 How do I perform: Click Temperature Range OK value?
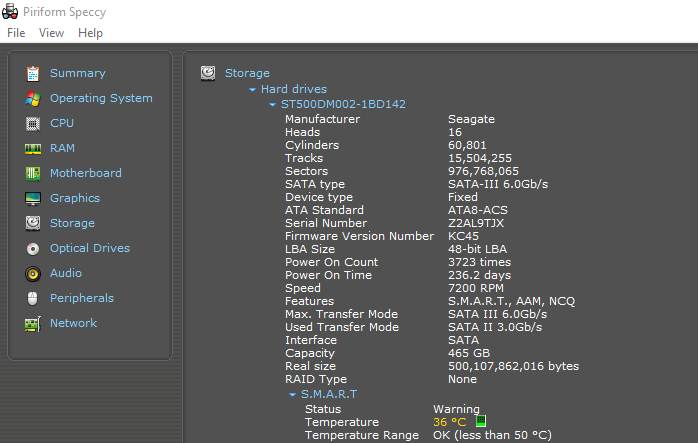[492, 435]
